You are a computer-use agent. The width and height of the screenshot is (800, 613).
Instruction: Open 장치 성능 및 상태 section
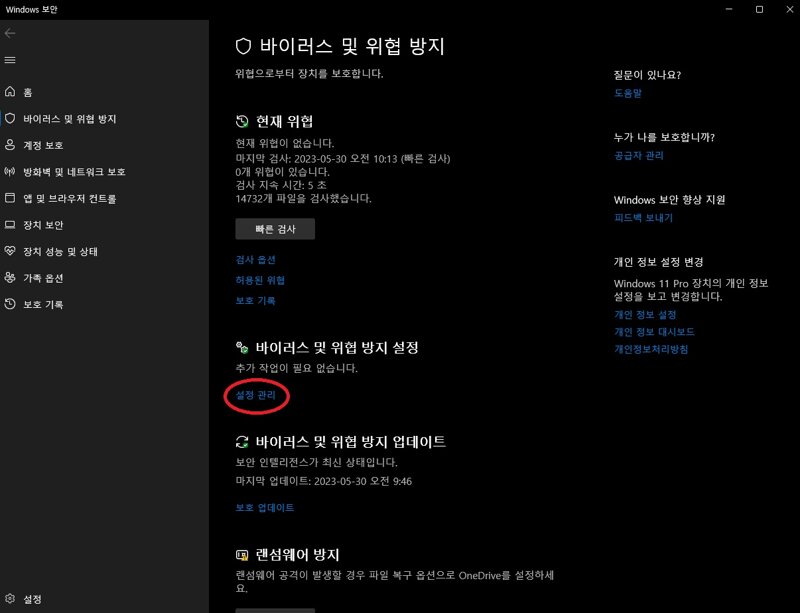pyautogui.click(x=61, y=252)
